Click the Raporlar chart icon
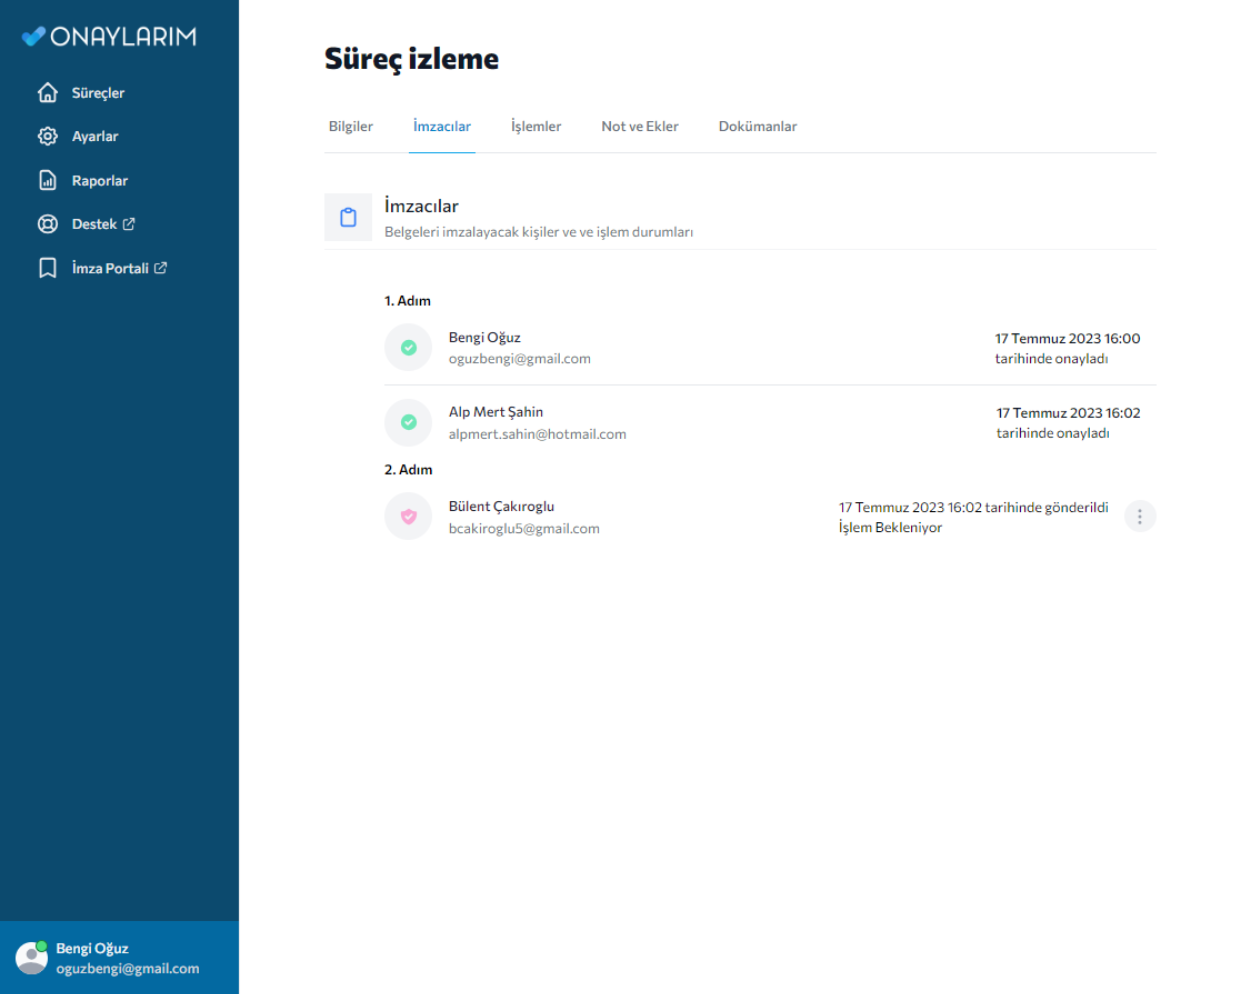The image size is (1241, 994). click(x=47, y=180)
